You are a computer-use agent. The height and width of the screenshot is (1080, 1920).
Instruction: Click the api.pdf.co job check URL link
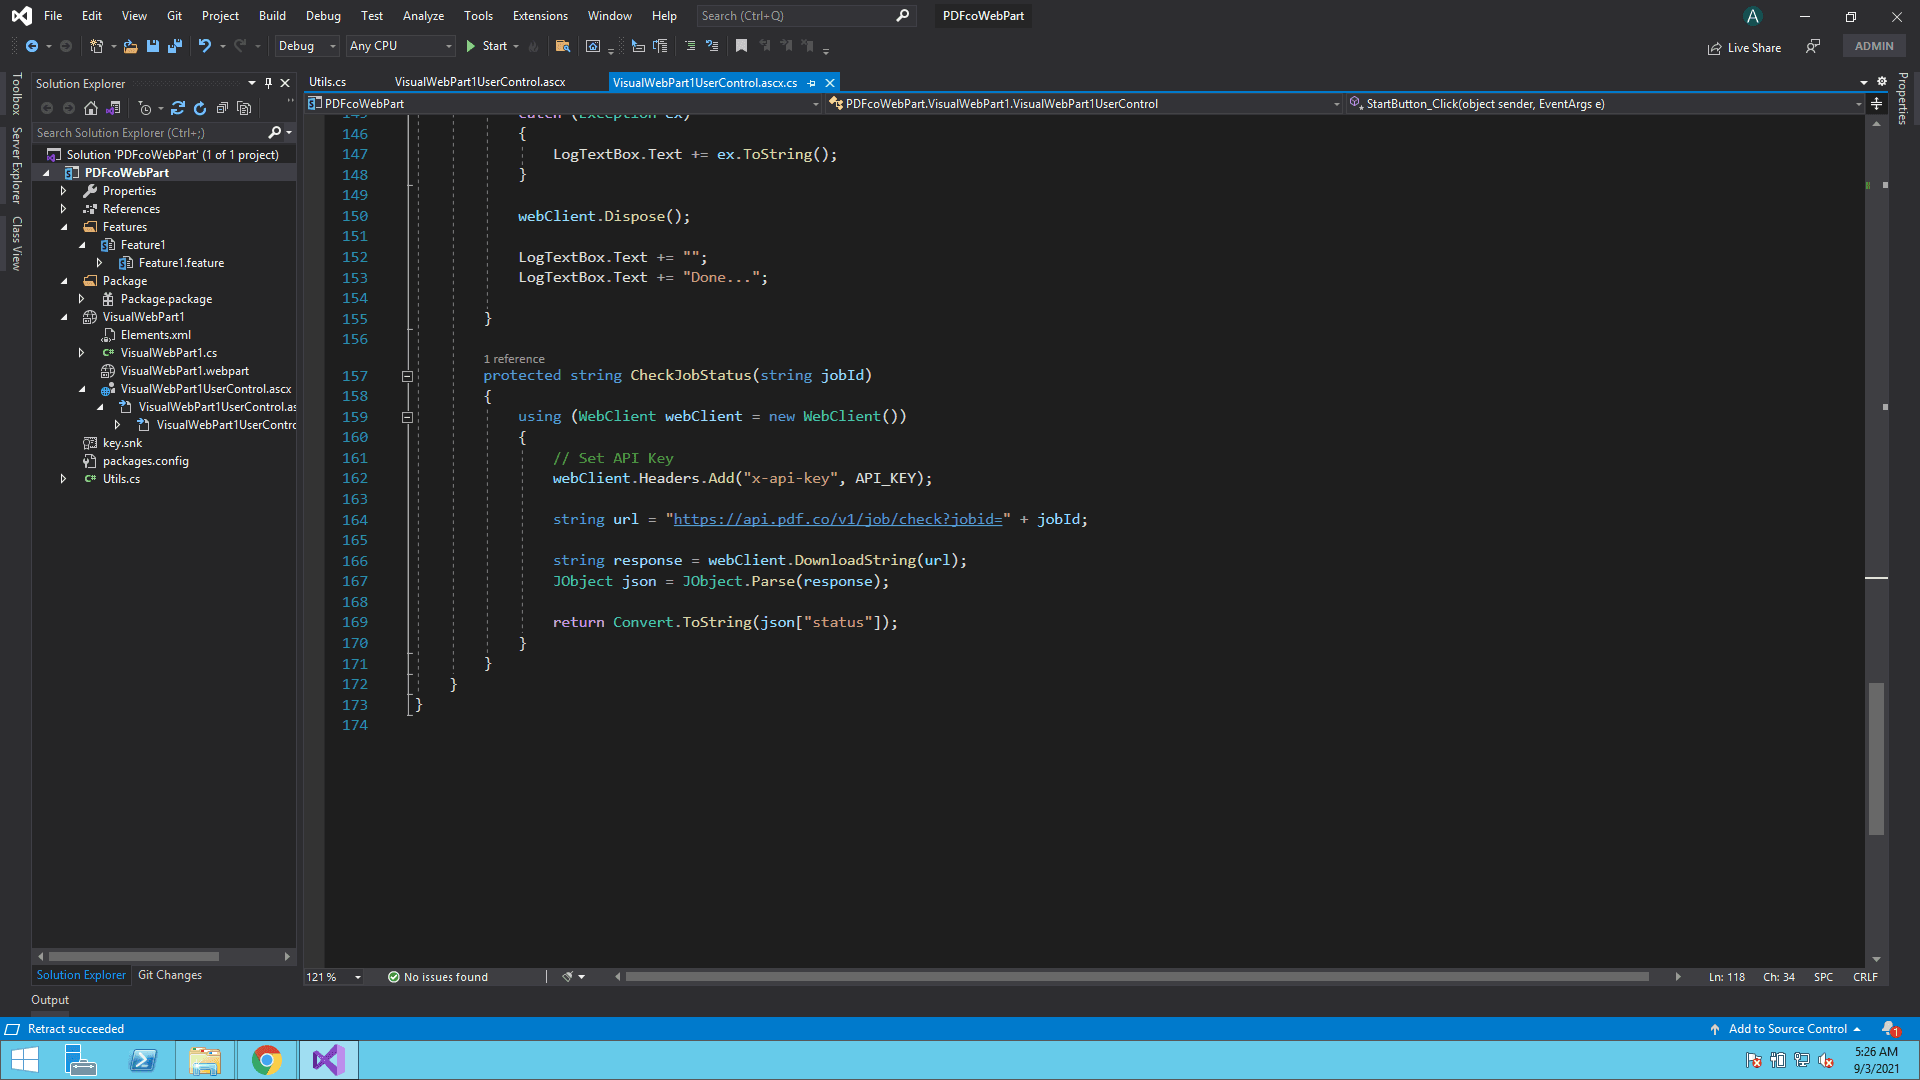(837, 519)
